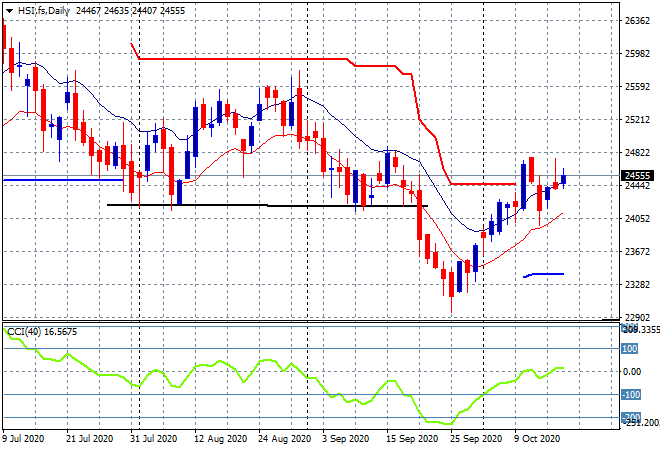Select the current price label 24555
Image resolution: width=660 pixels, height=450 pixels.
coord(637,176)
